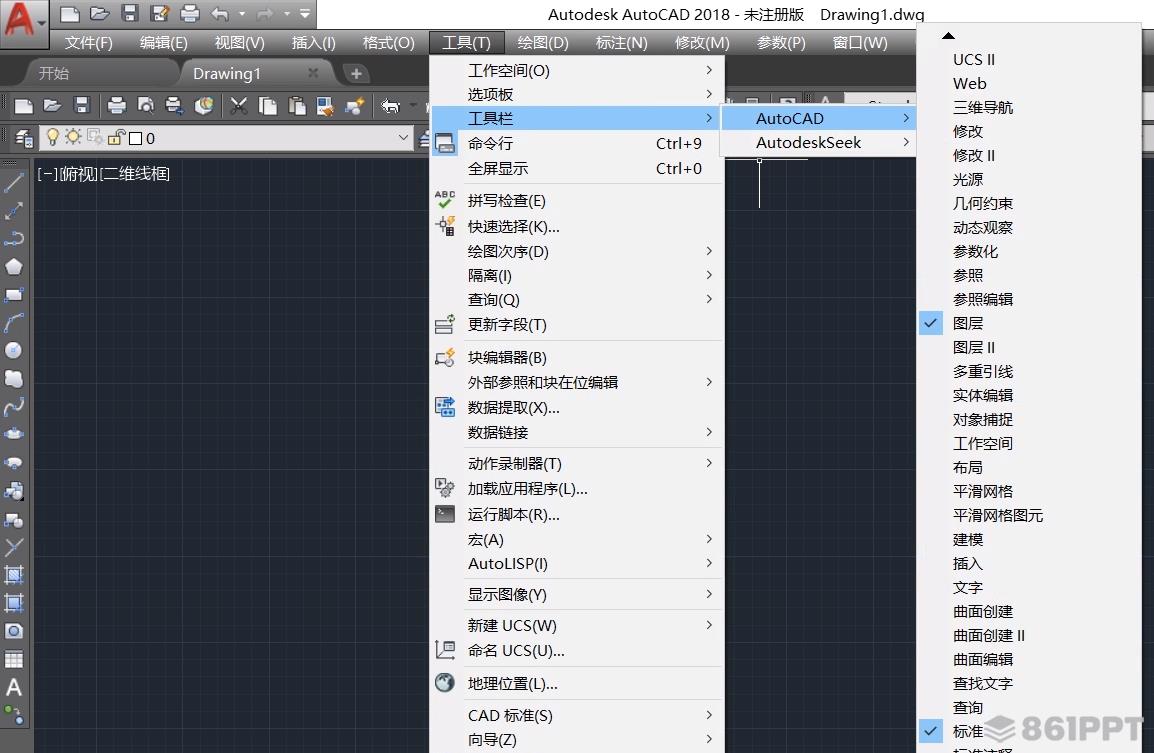Viewport: 1154px width, 753px height.
Task: Open the AutoCAD application menu button
Action: click(x=24, y=22)
